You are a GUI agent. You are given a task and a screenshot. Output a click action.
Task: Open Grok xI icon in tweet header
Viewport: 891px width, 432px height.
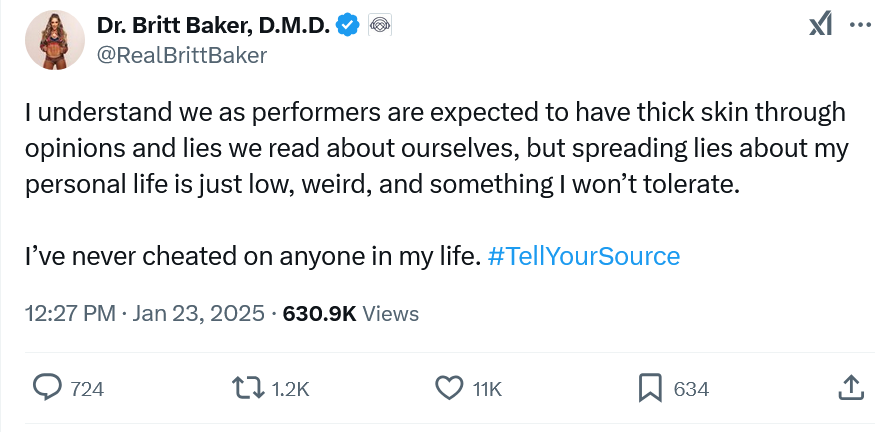pyautogui.click(x=821, y=24)
